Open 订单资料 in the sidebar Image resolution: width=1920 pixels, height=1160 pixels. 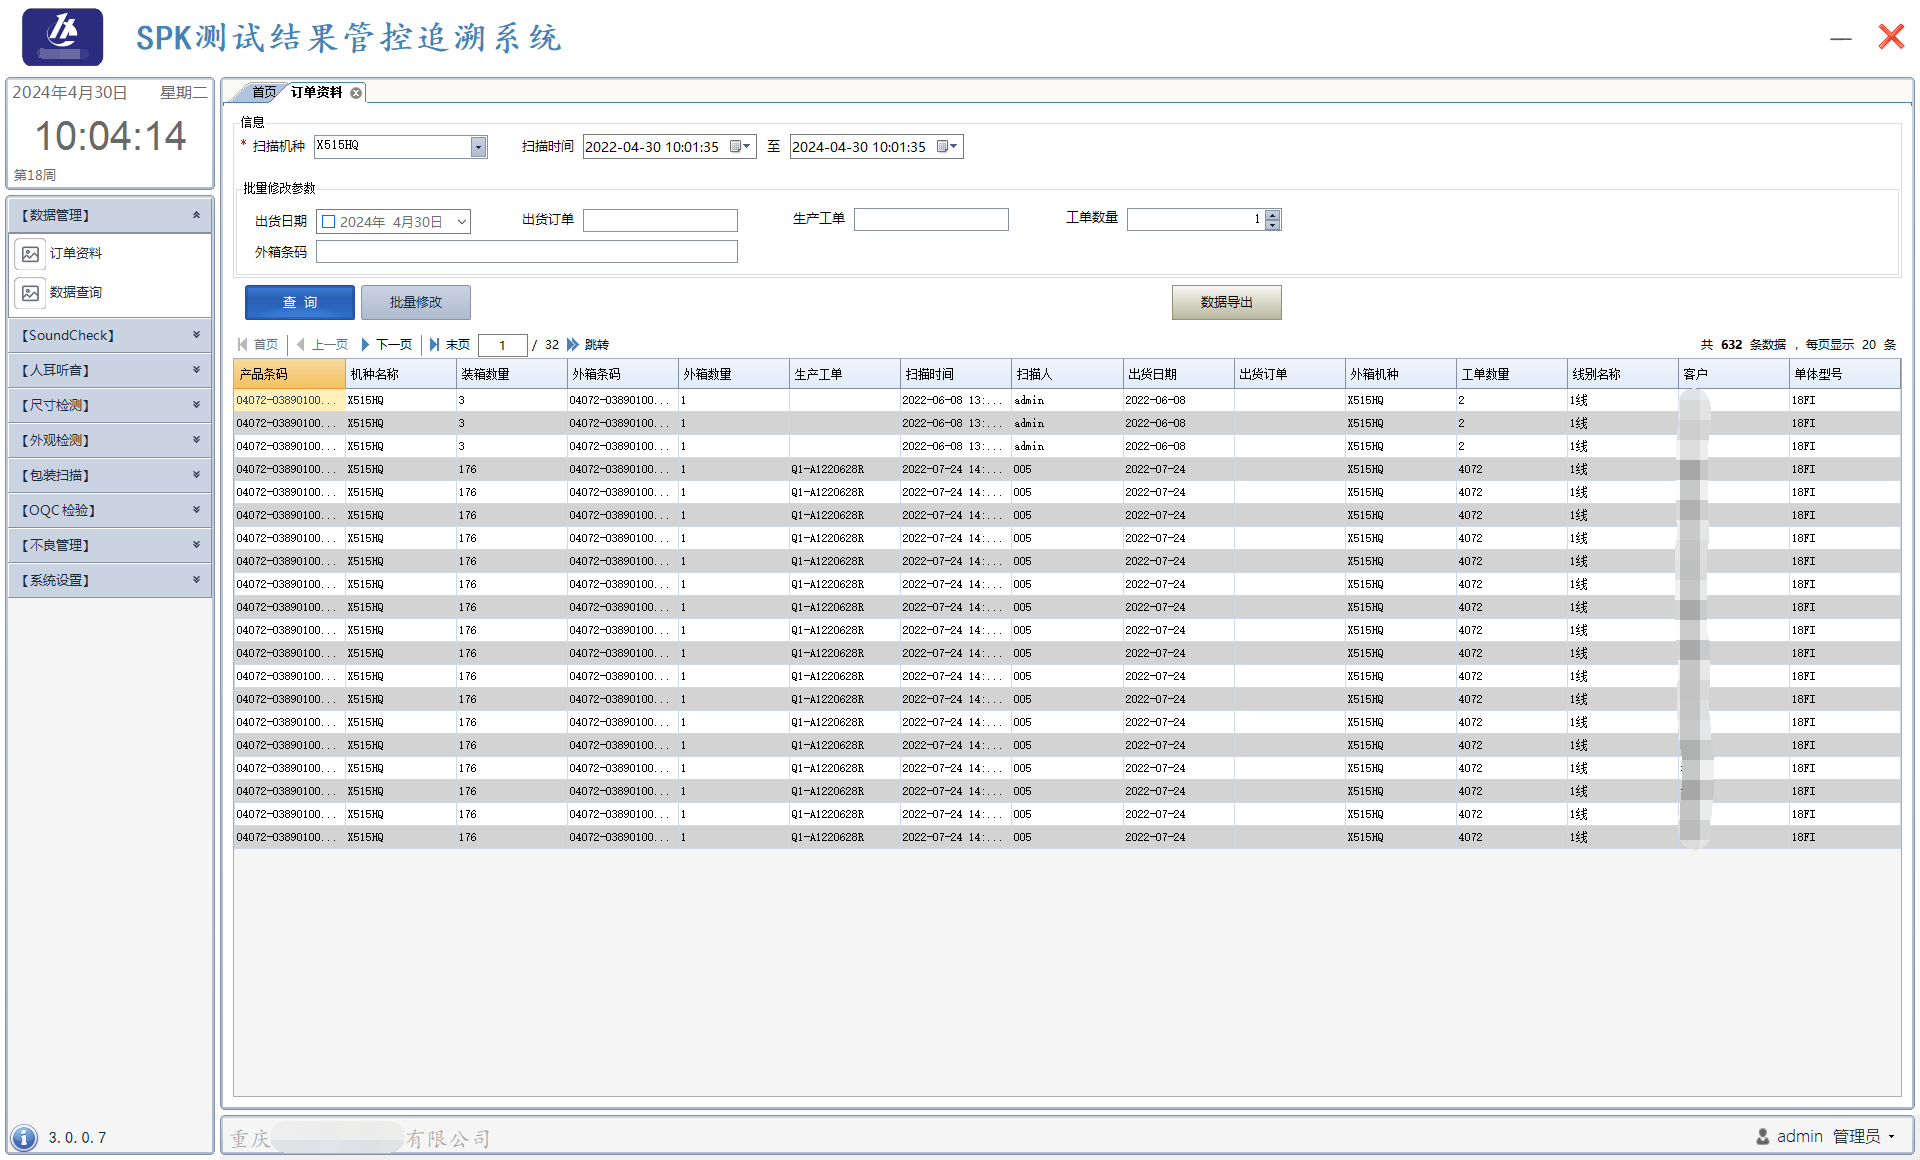click(76, 254)
